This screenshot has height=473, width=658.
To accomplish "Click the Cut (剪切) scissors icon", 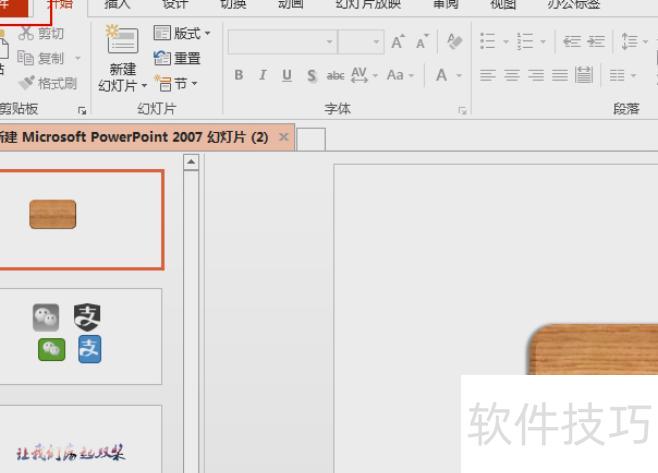I will [x=26, y=33].
